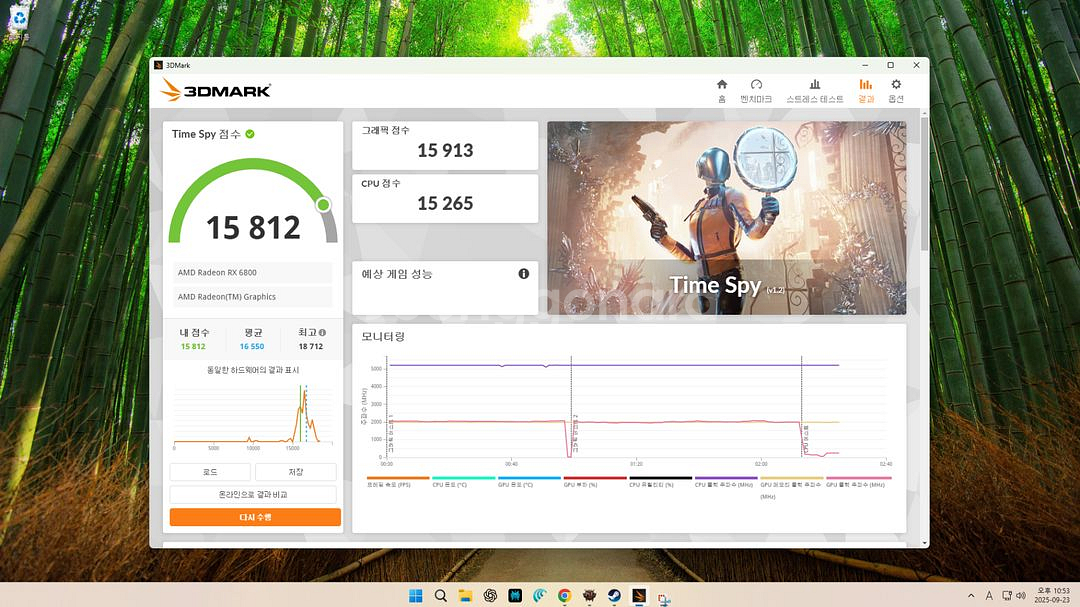Toggle the GPU 온도 (°C) graph legend
This screenshot has height=607, width=1080.
(529, 484)
